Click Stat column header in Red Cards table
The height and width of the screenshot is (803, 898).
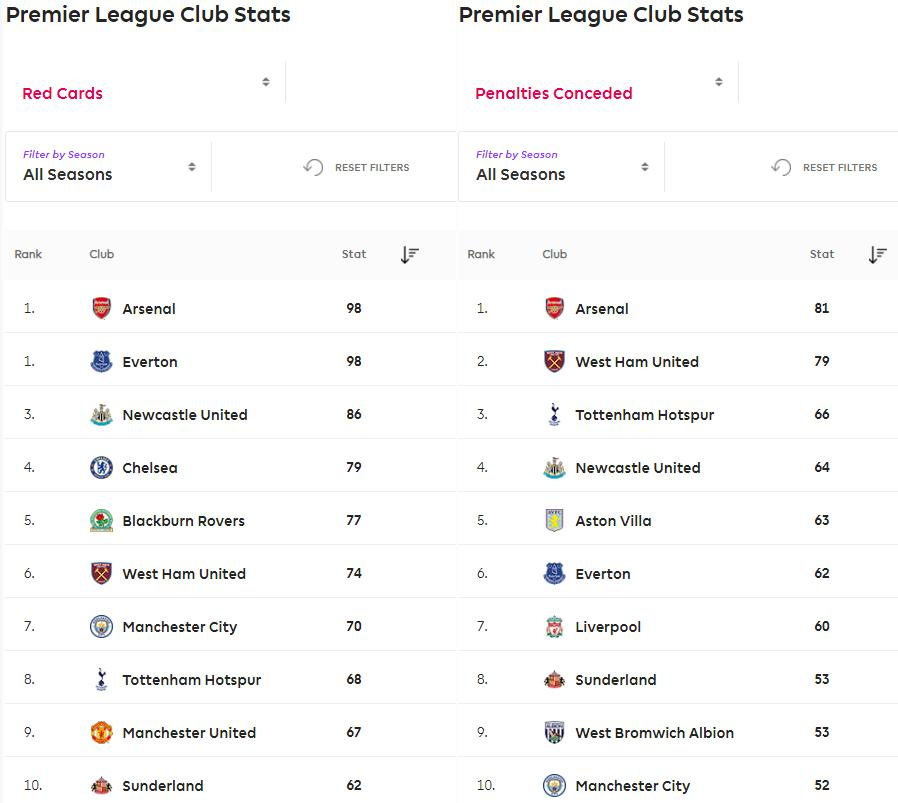click(354, 254)
